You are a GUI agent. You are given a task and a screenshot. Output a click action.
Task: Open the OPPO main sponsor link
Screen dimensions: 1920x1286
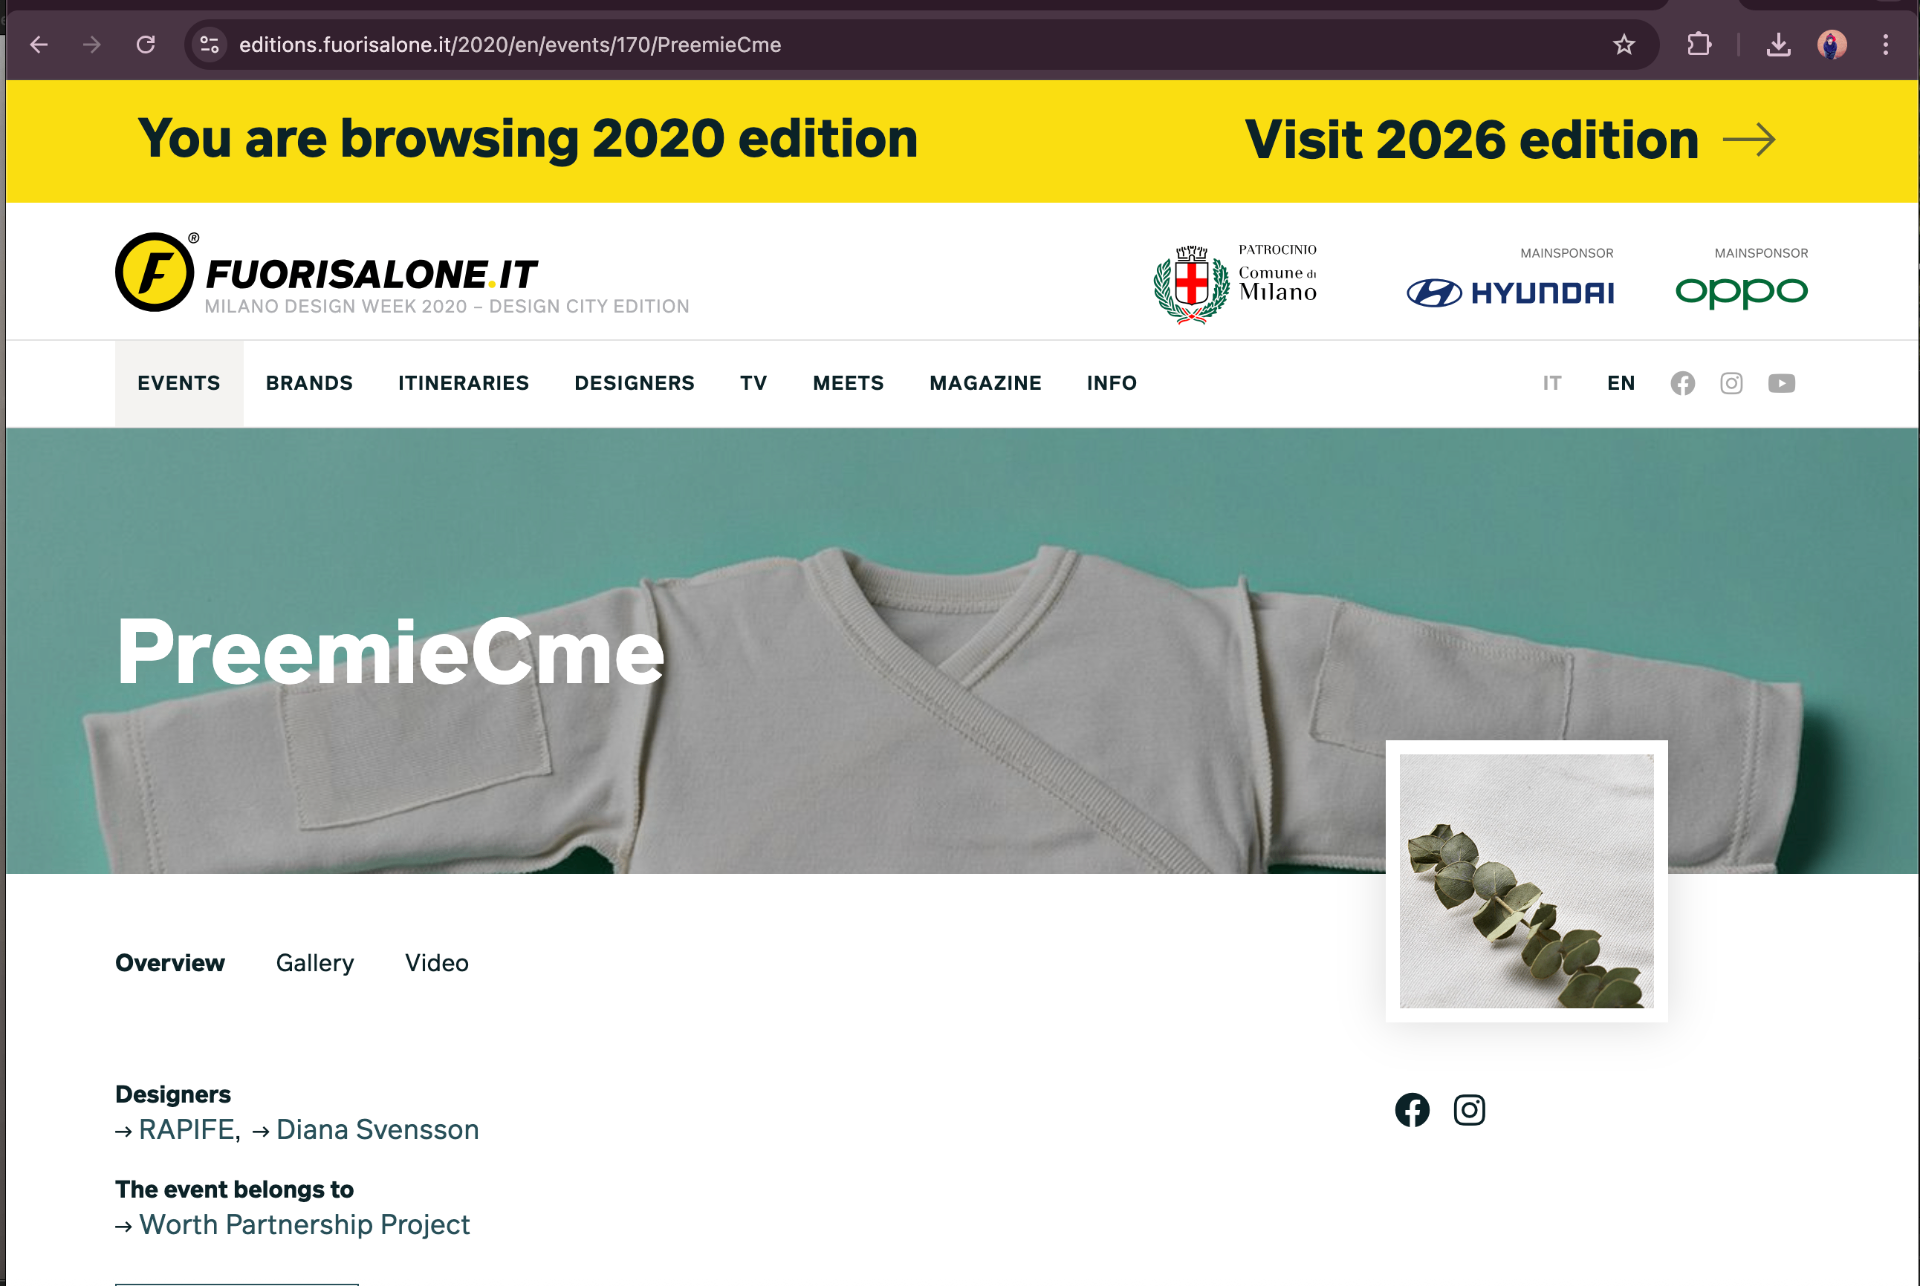click(1741, 293)
